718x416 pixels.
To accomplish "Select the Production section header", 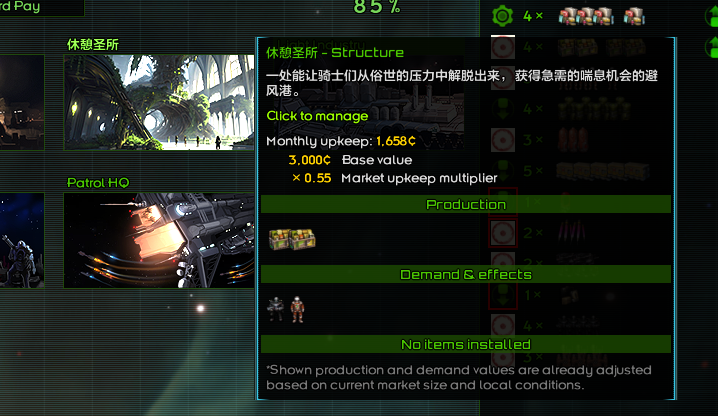I will [466, 204].
